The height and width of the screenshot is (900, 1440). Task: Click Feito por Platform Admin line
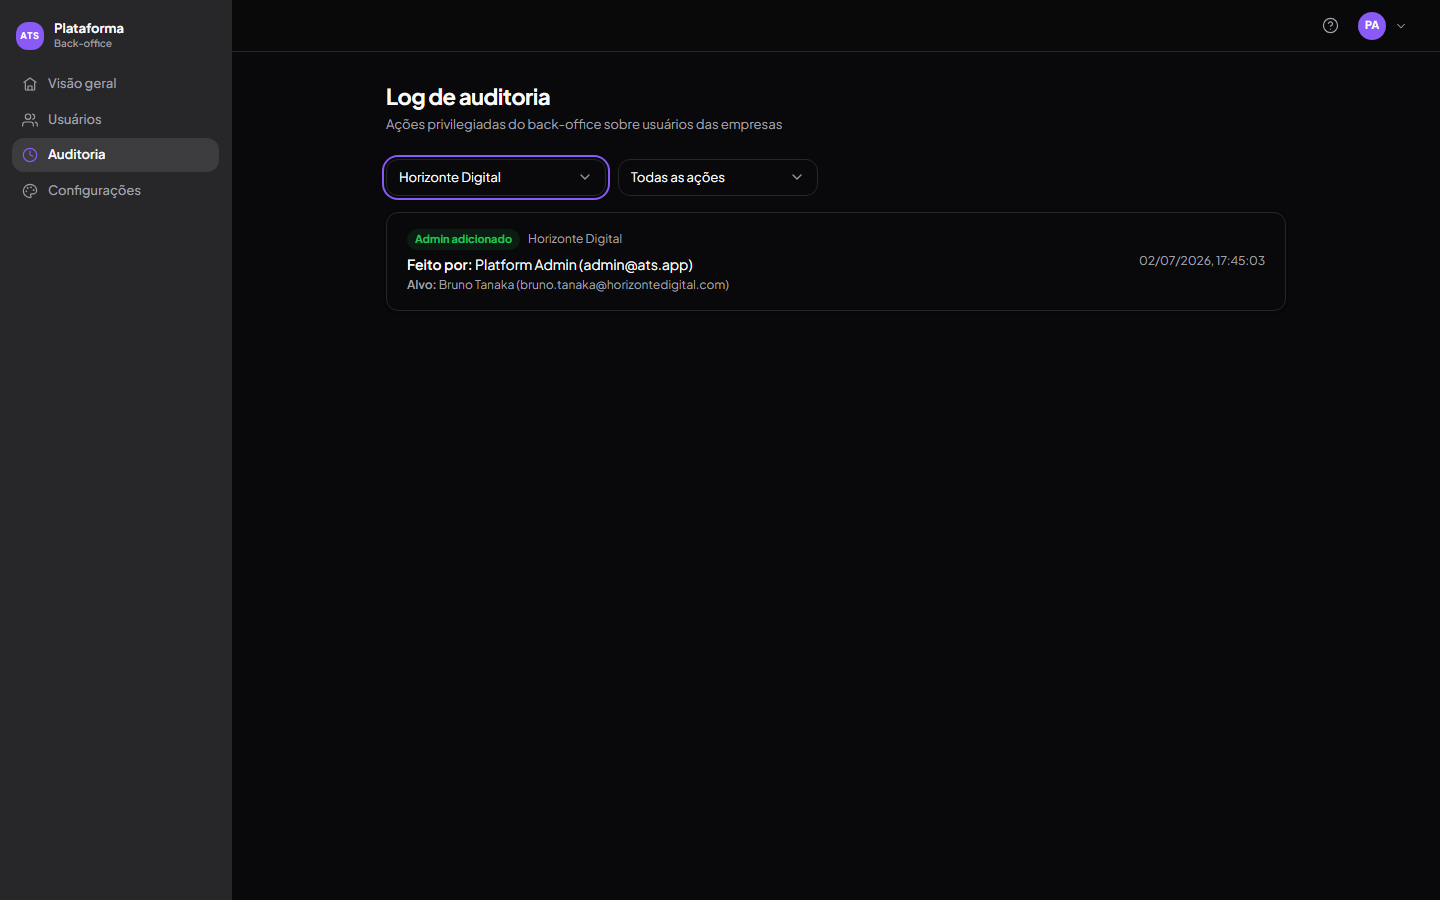tap(550, 265)
